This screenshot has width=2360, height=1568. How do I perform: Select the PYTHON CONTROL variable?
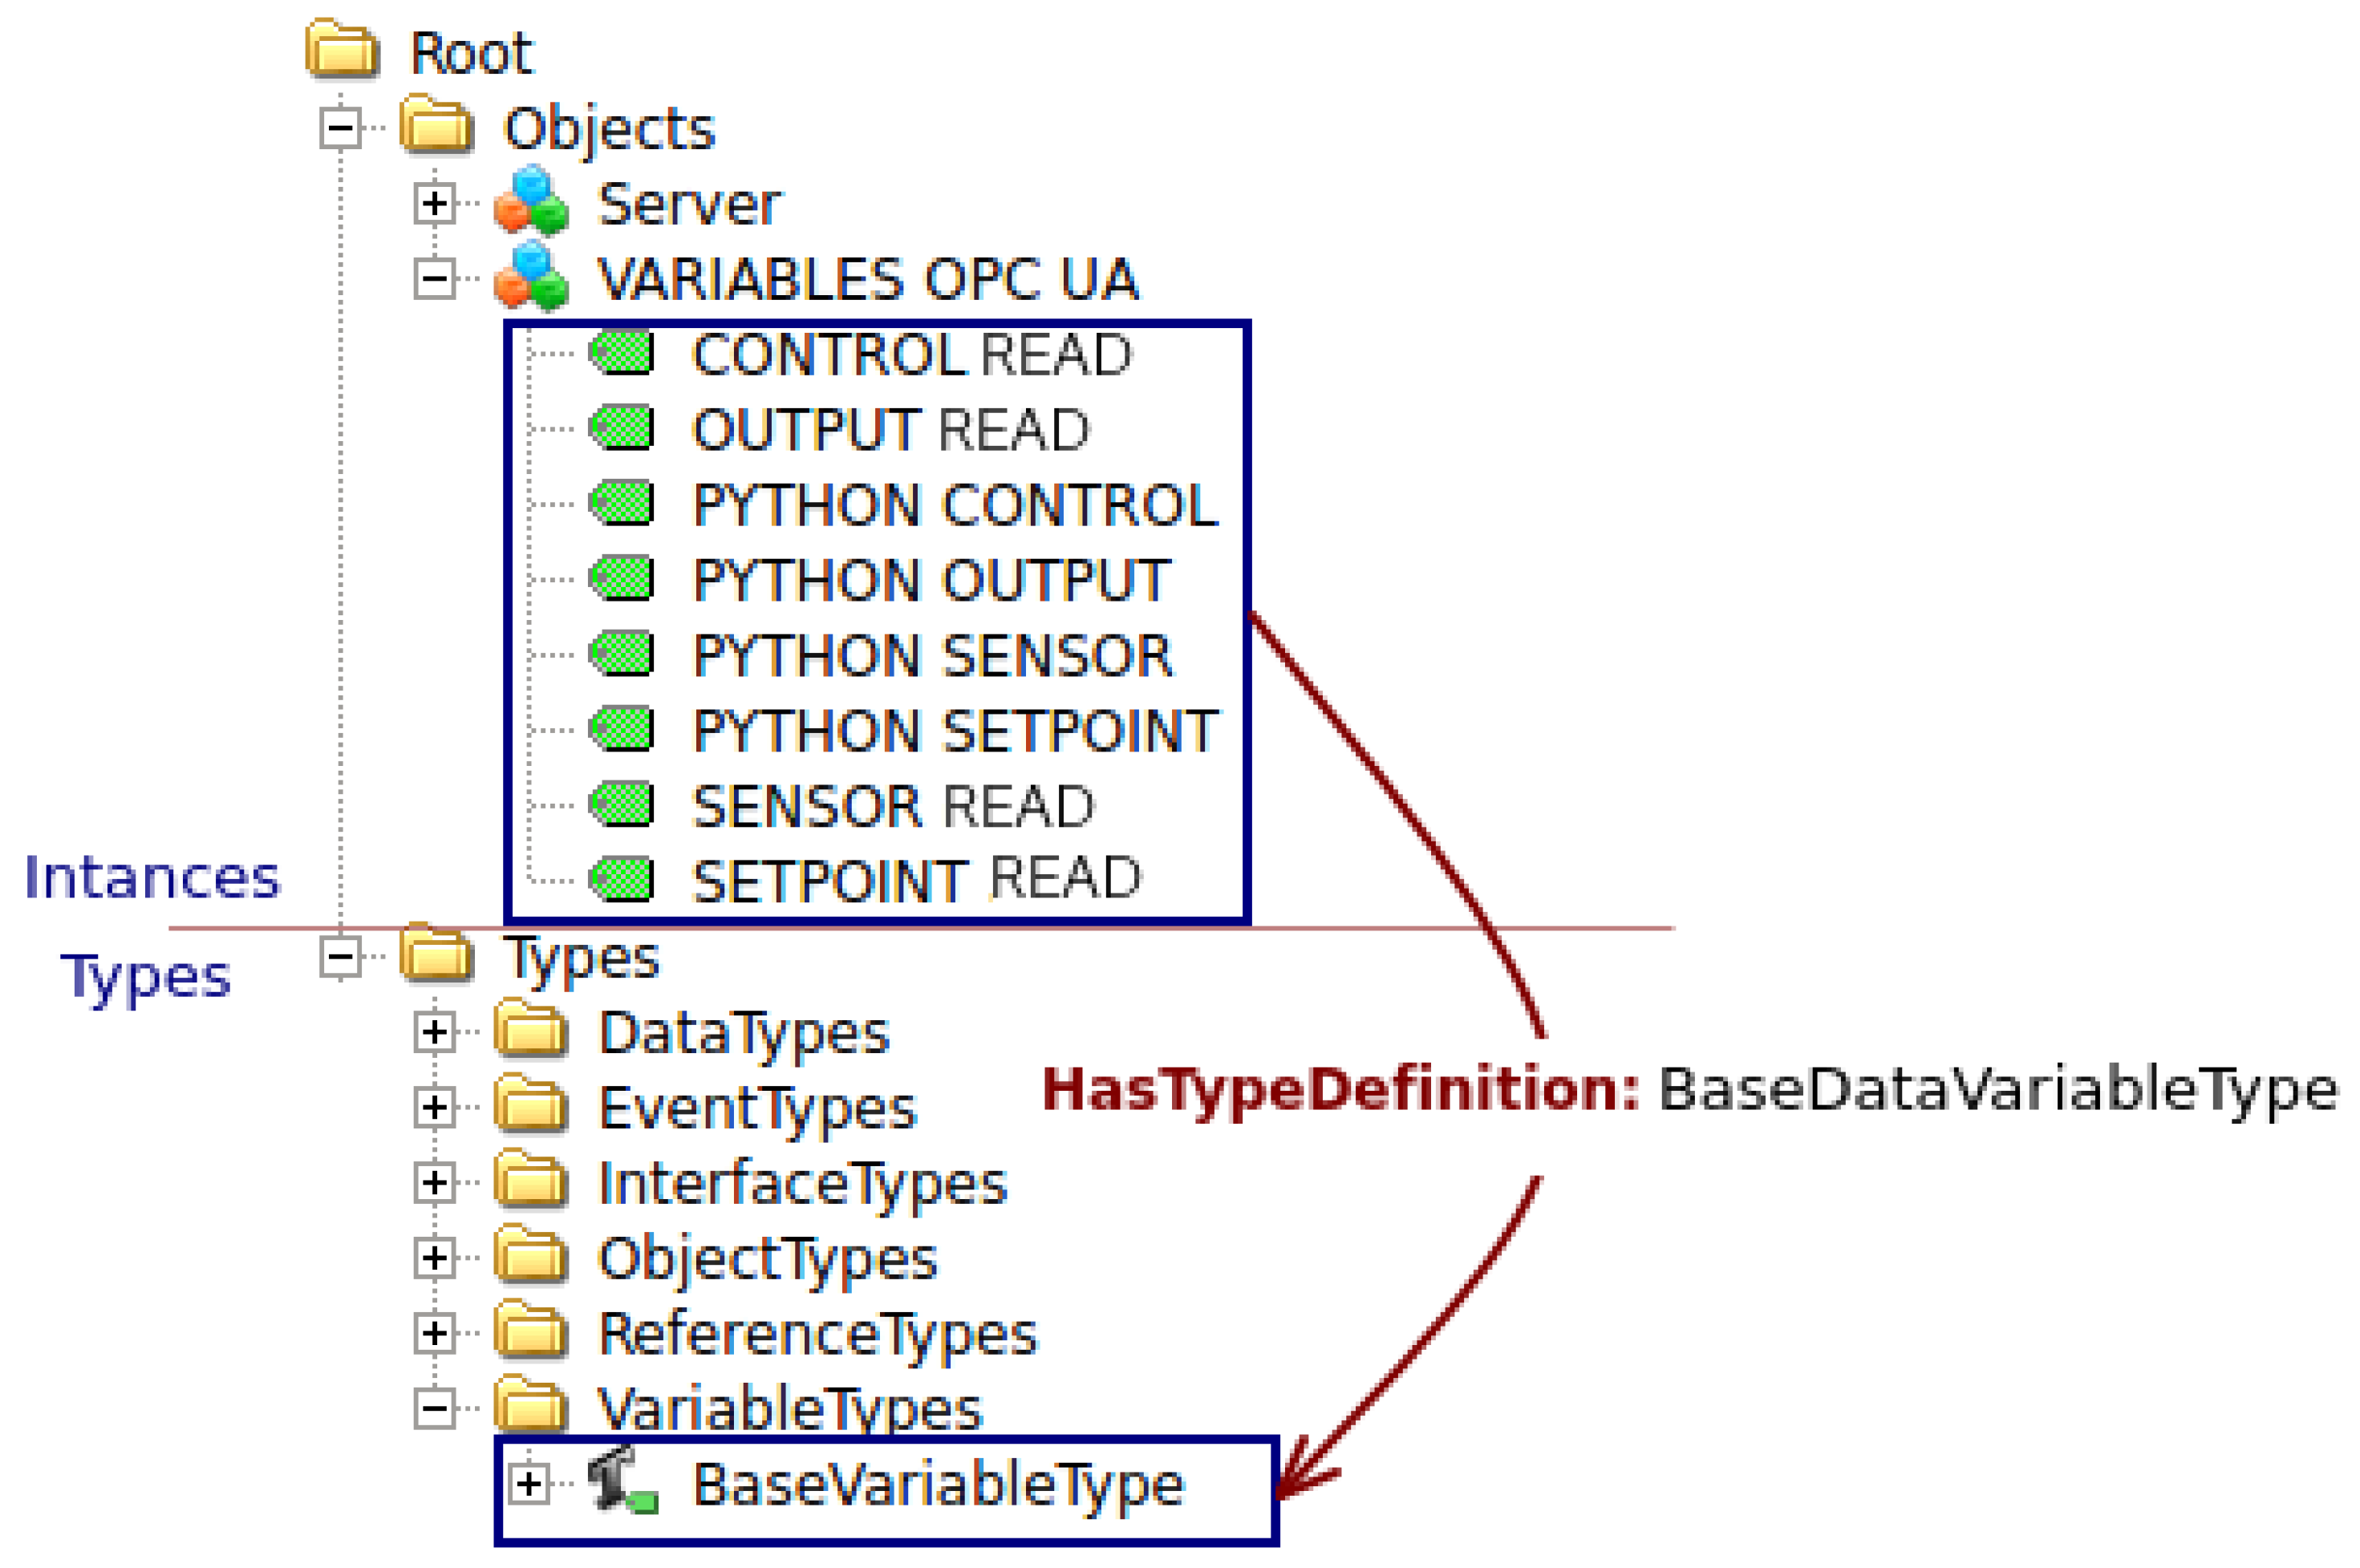pos(955,505)
